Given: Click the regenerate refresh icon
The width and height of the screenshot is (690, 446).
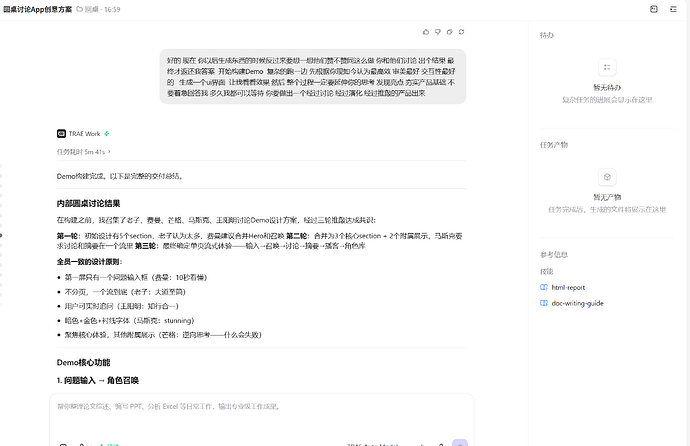Looking at the screenshot, I should coord(461,32).
